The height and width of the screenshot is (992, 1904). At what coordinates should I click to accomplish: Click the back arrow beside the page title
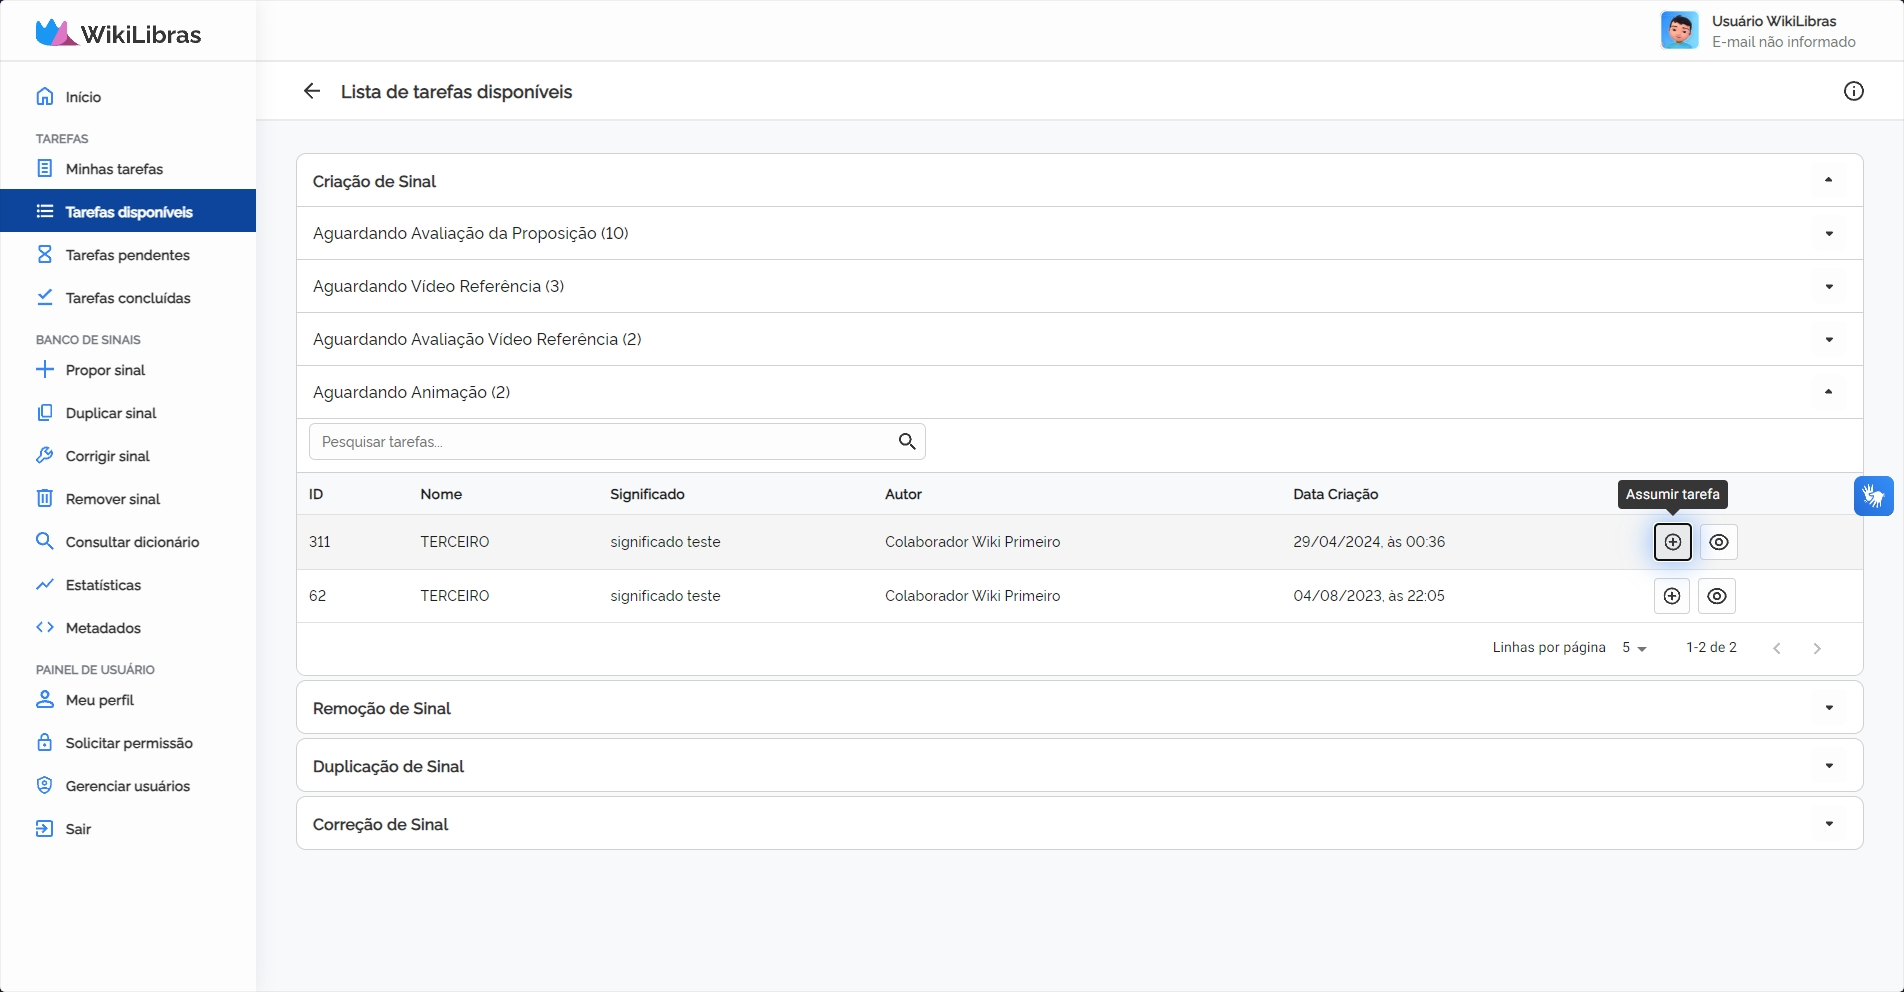(312, 91)
